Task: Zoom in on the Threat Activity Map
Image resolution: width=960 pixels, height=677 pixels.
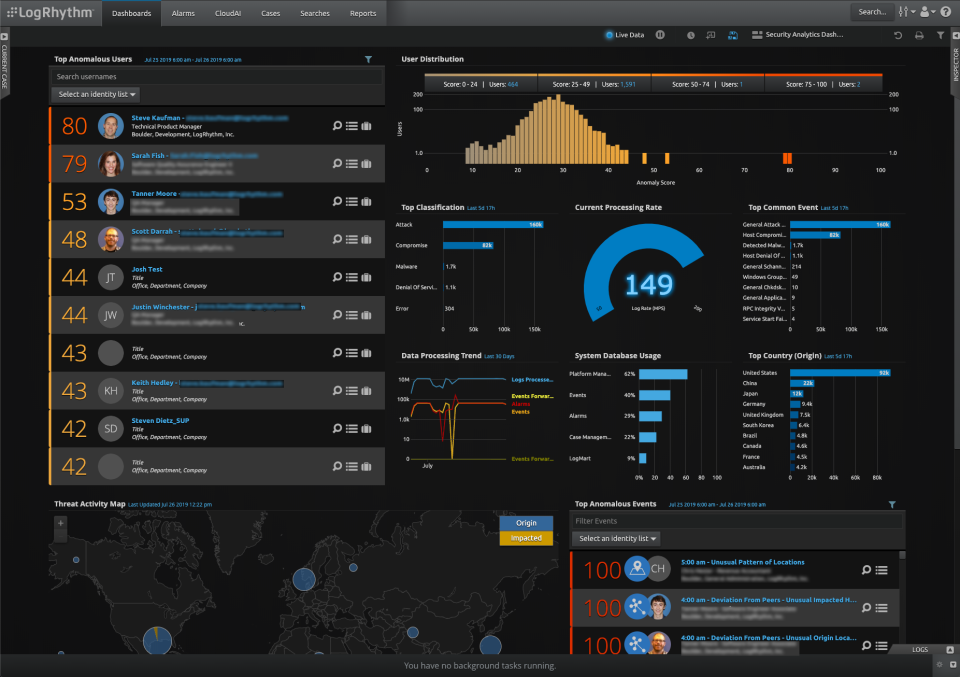Action: pyautogui.click(x=60, y=523)
